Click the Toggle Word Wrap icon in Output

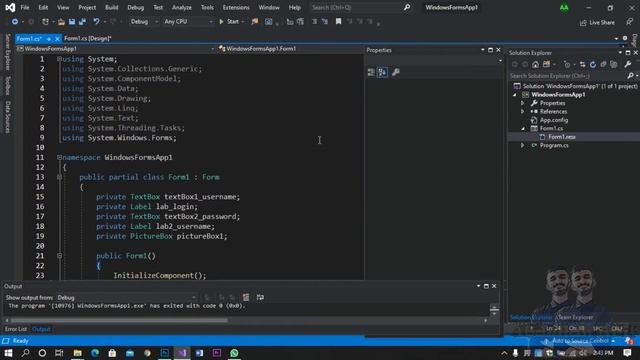260,297
